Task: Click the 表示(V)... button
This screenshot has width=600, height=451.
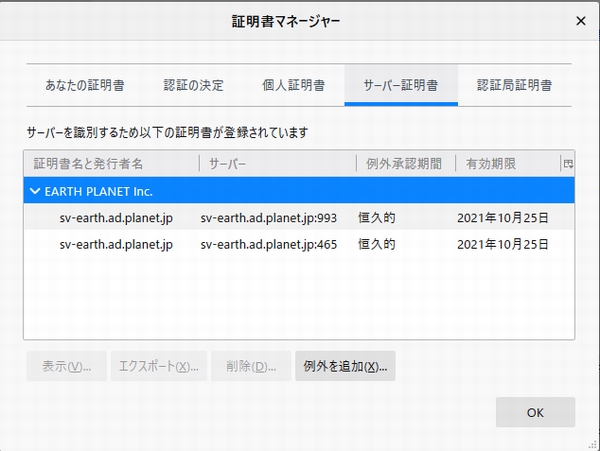Action: (67, 366)
